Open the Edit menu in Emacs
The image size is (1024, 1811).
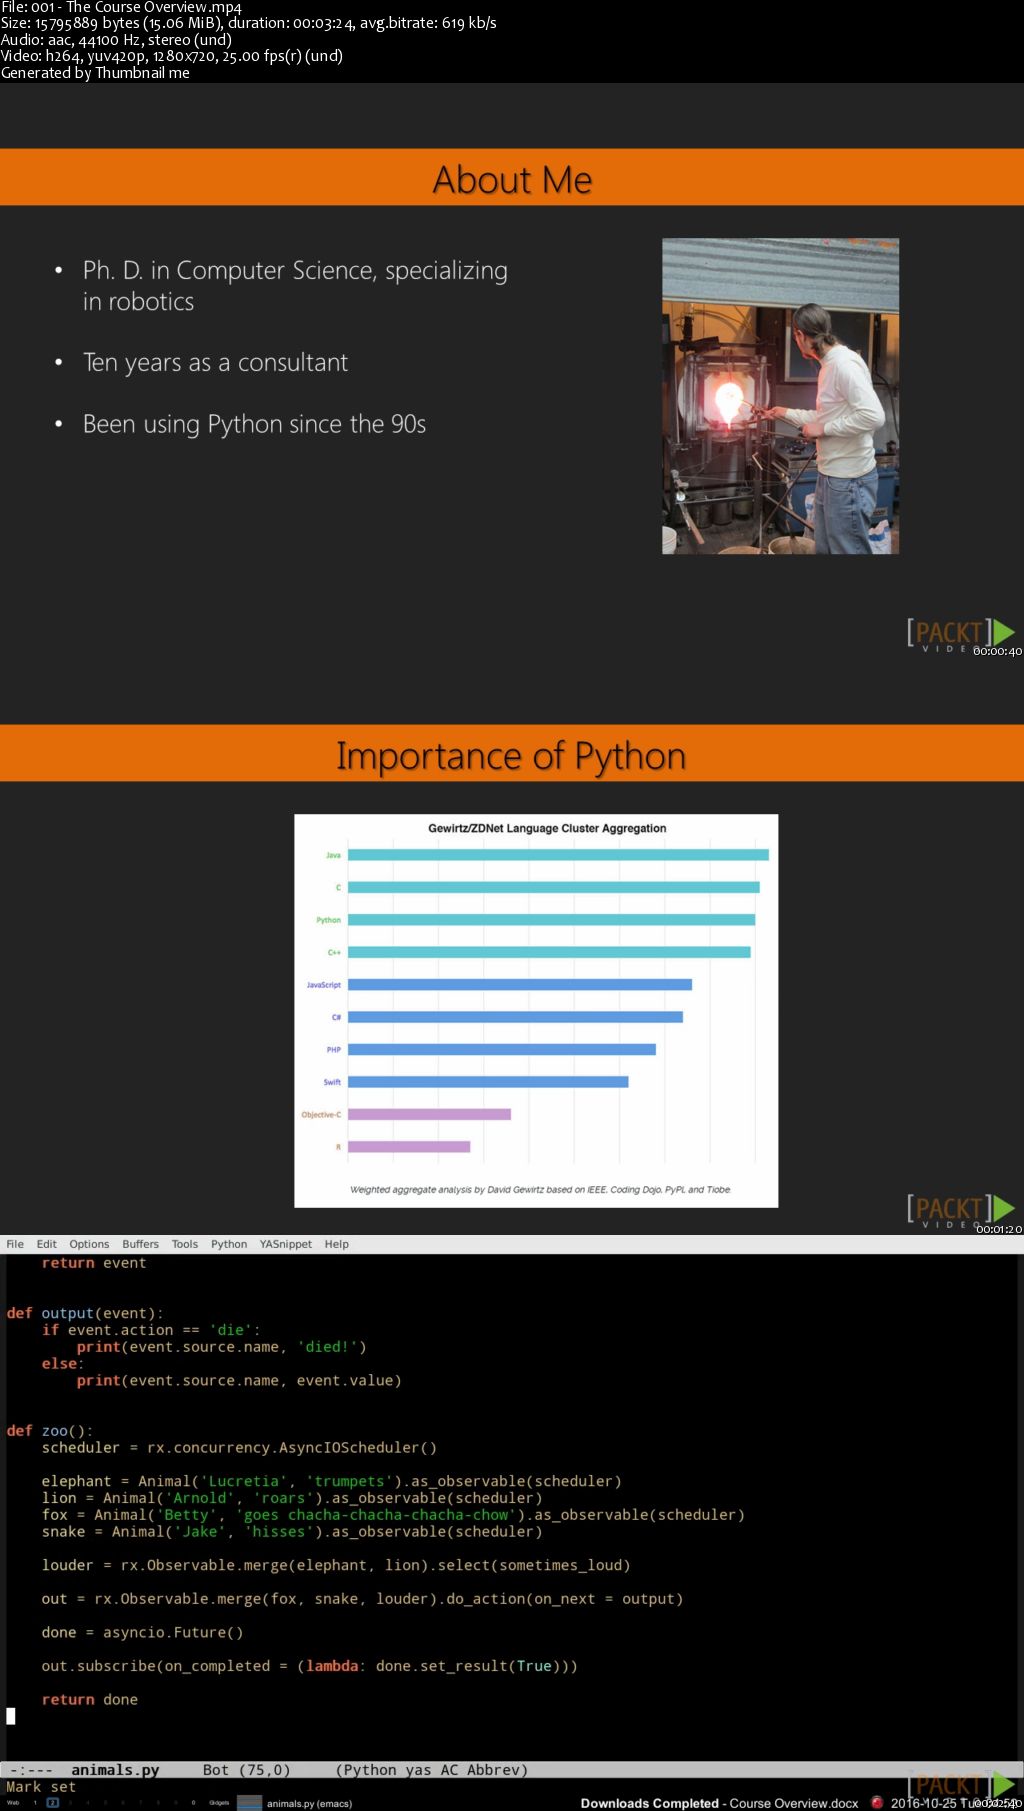click(x=47, y=1244)
